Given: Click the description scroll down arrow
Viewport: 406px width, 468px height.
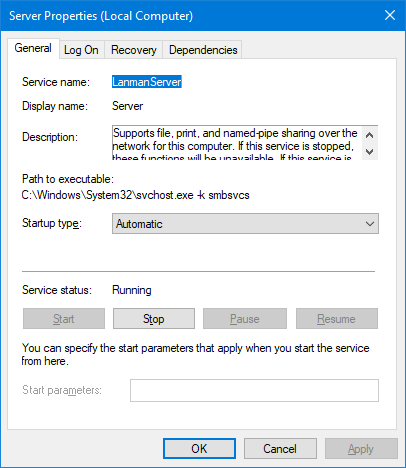Looking at the screenshot, I should coord(370,152).
